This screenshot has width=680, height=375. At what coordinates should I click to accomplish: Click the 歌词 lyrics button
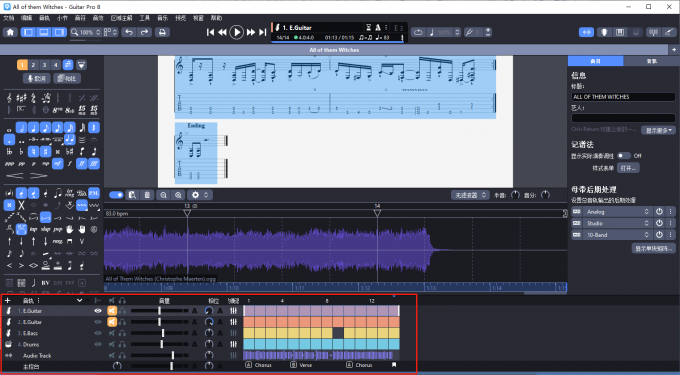(36, 78)
